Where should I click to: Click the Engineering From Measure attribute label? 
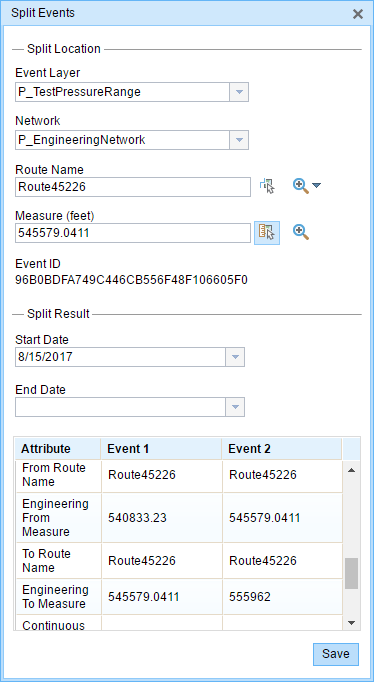(x=55, y=518)
